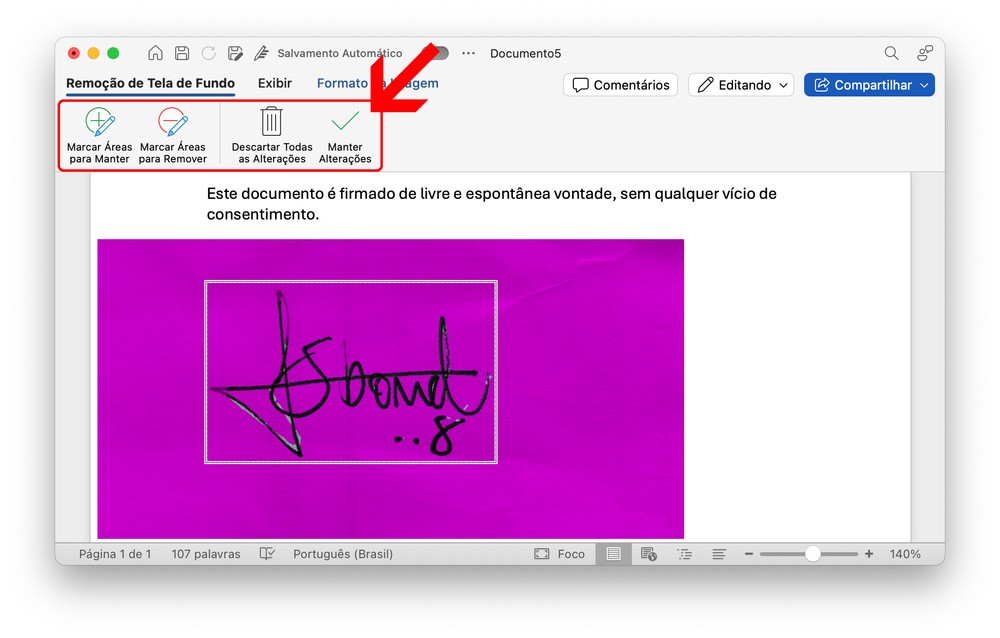Open the Comentários button

click(620, 85)
